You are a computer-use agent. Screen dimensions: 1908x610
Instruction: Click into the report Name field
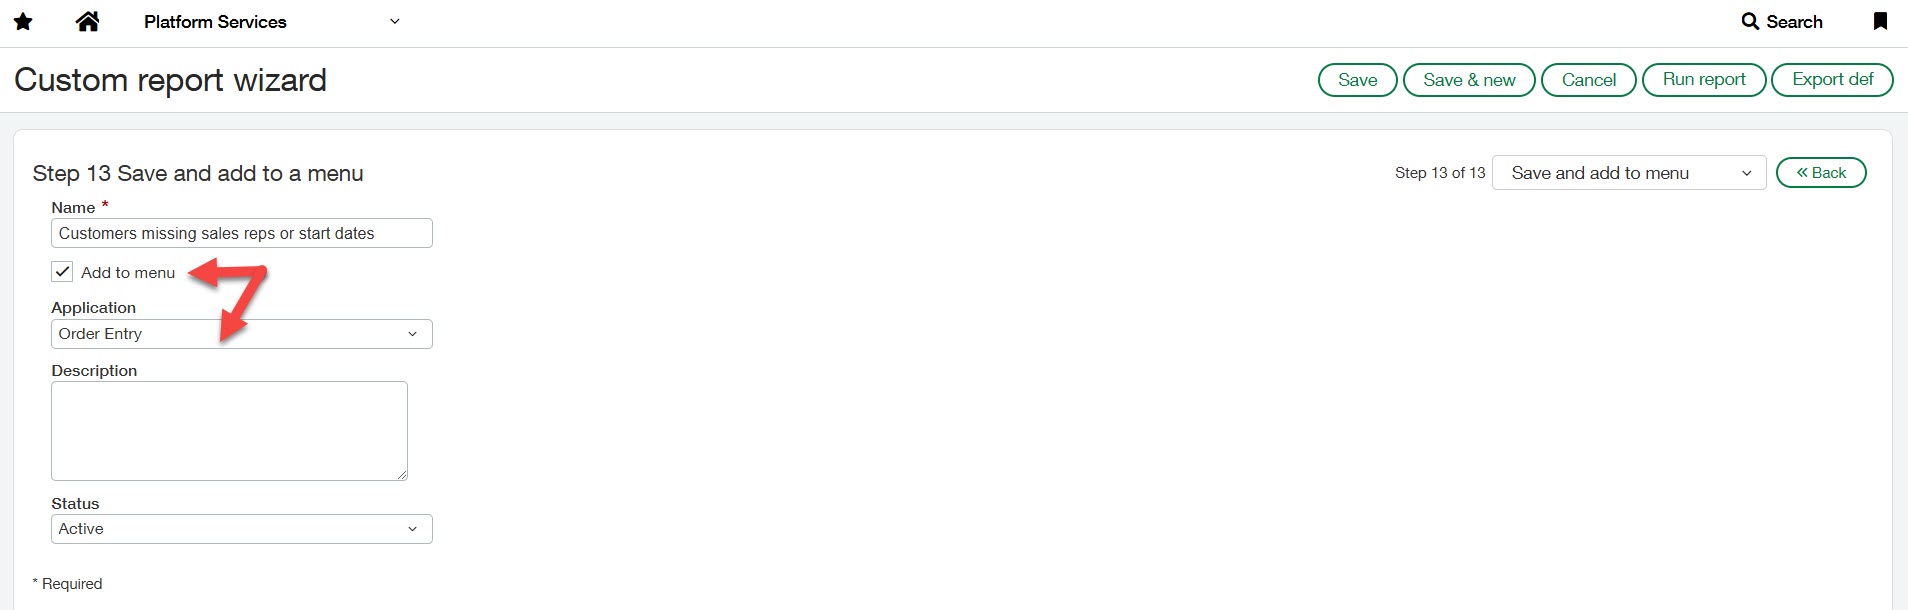241,233
